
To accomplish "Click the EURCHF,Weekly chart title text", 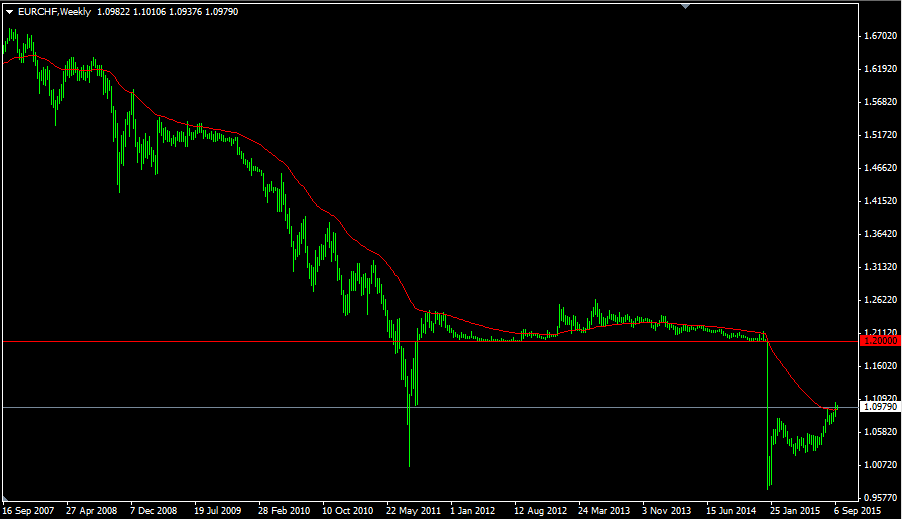I will coord(55,12).
